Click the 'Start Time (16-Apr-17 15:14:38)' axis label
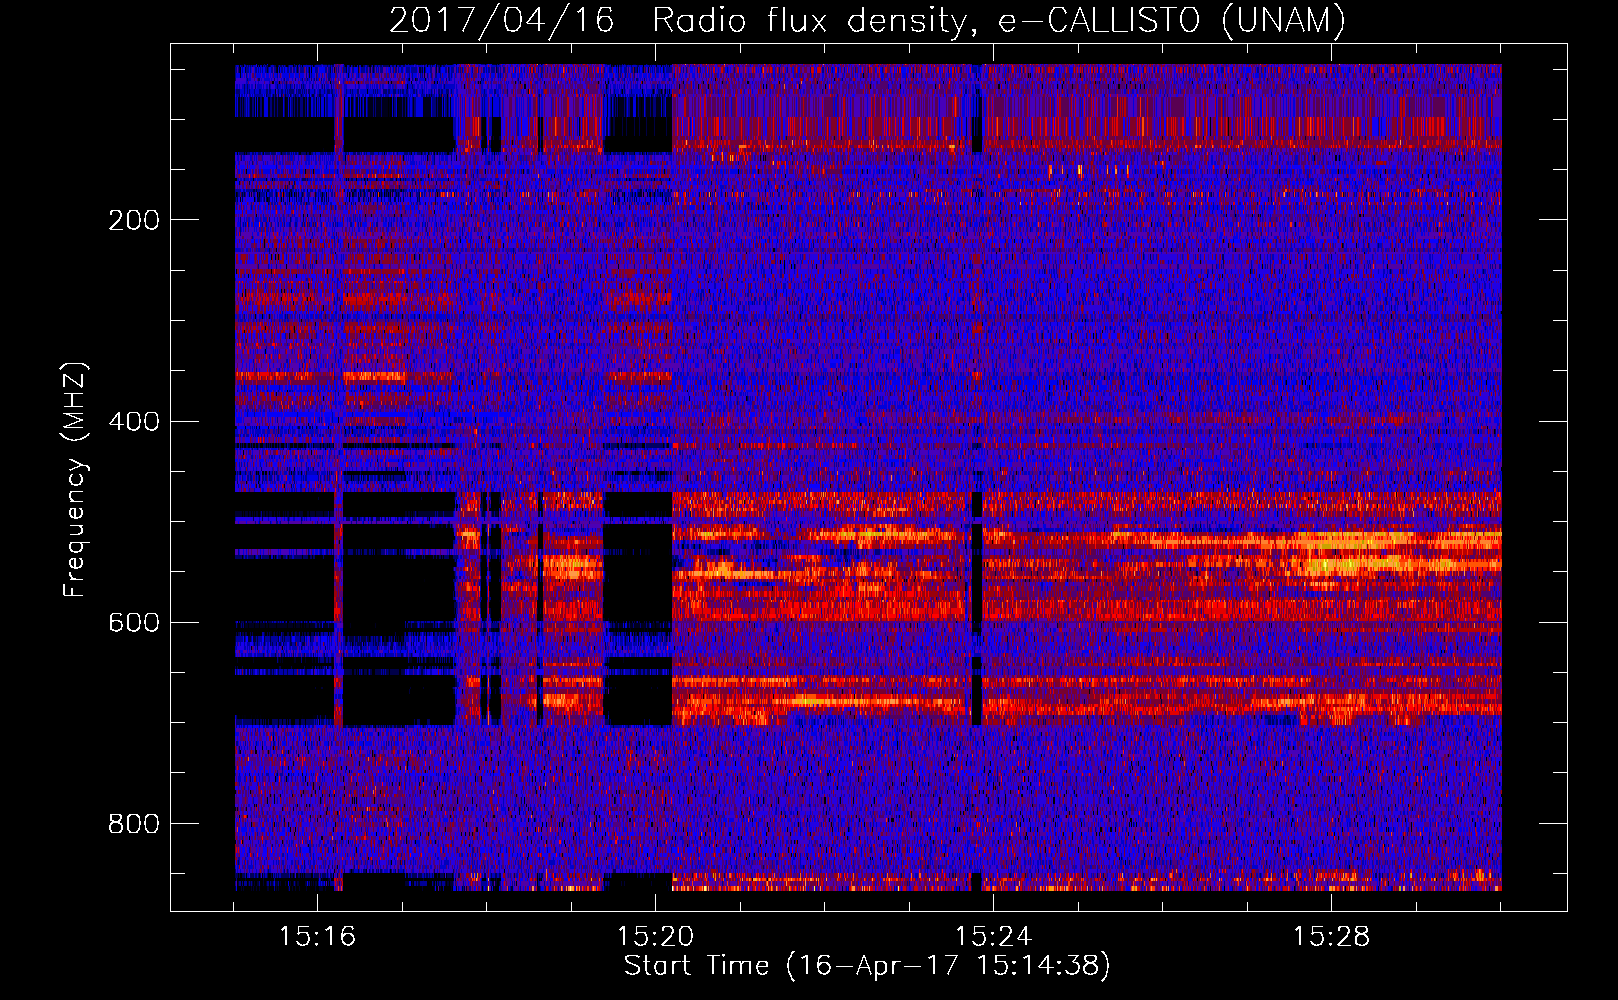This screenshot has height=1000, width=1618. [x=868, y=966]
